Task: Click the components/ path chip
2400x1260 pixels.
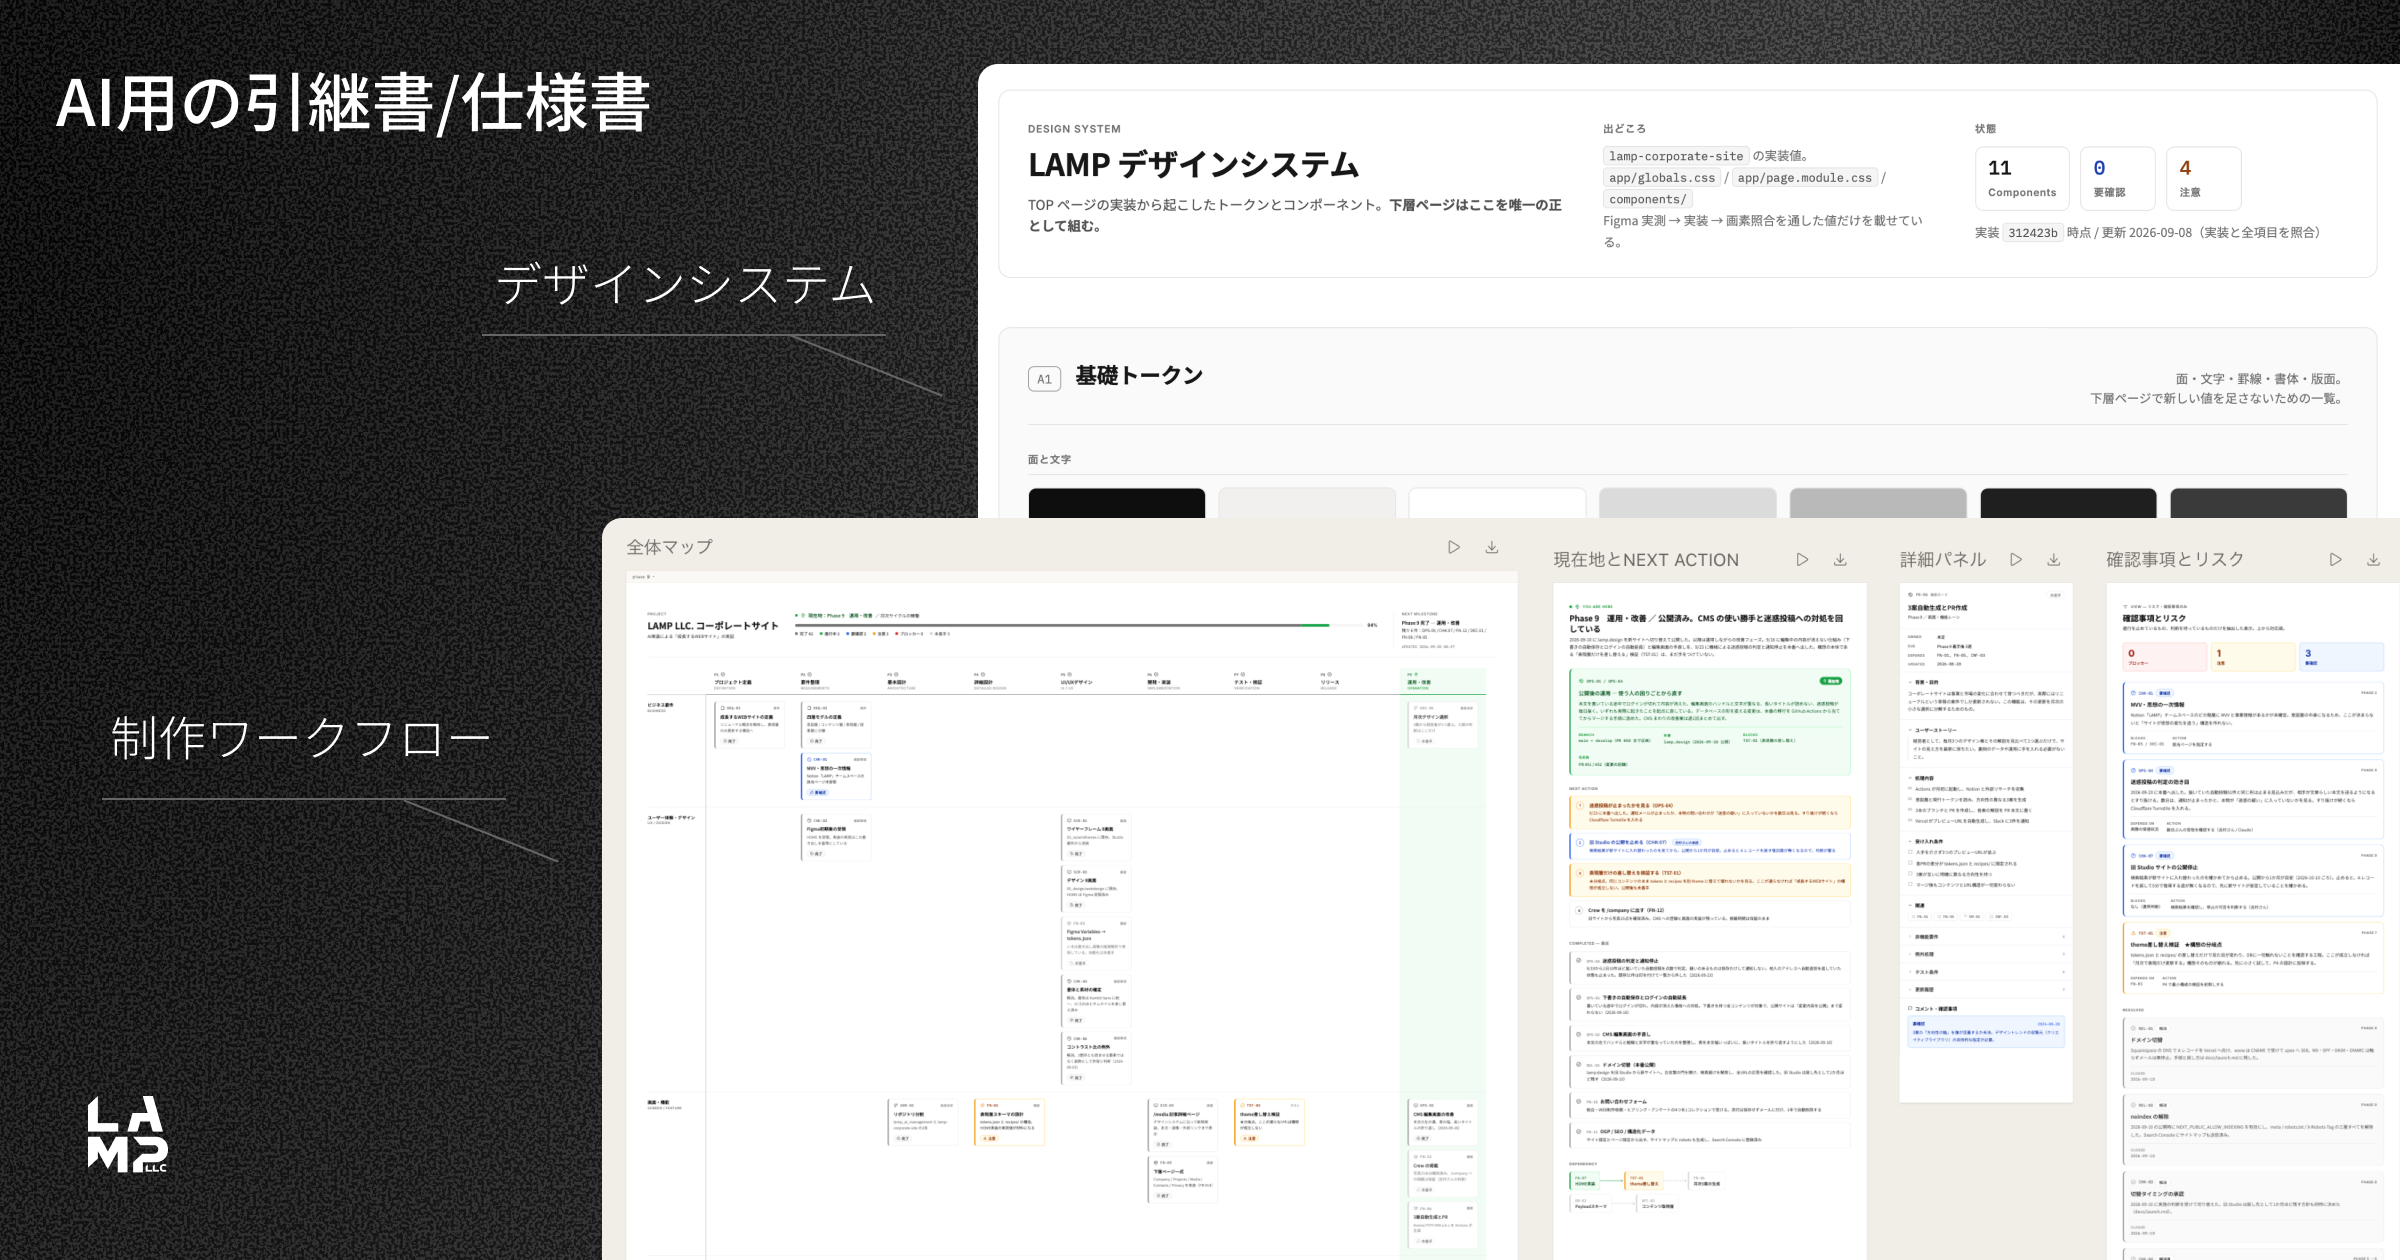Action: coord(1647,199)
